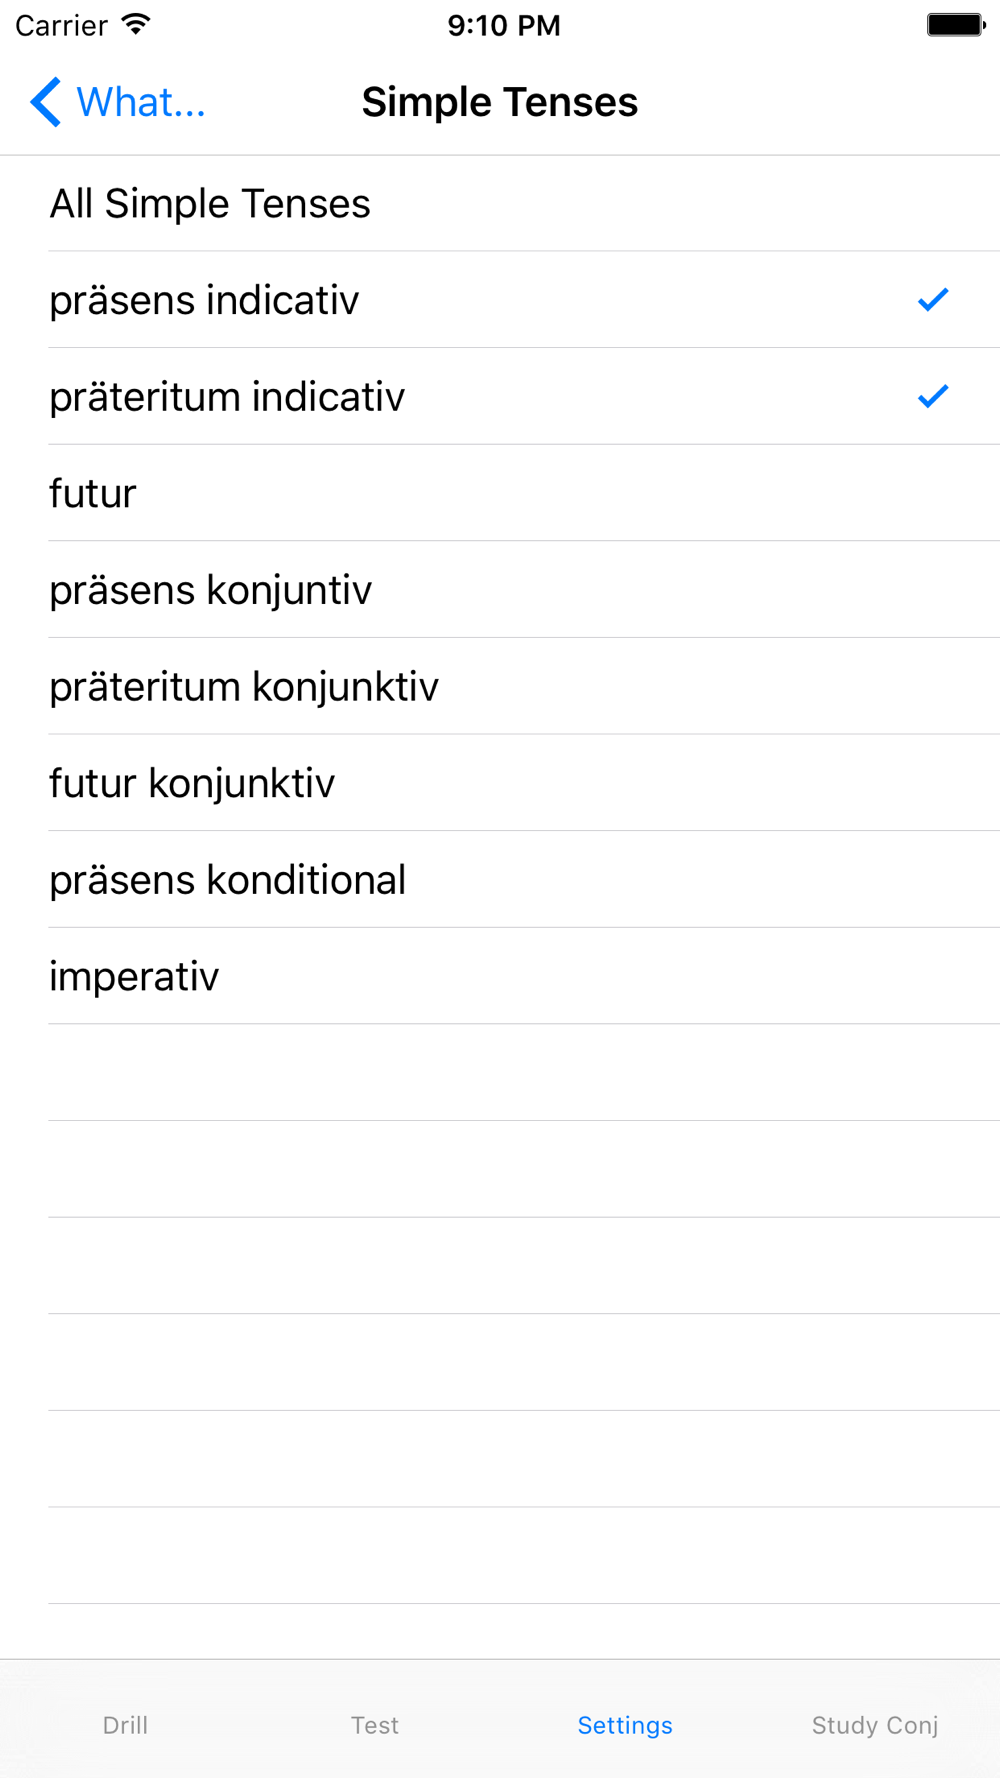Screen dimensions: 1000x1778
Task: Uncheck the präsens indicativ checkmark
Action: [933, 300]
